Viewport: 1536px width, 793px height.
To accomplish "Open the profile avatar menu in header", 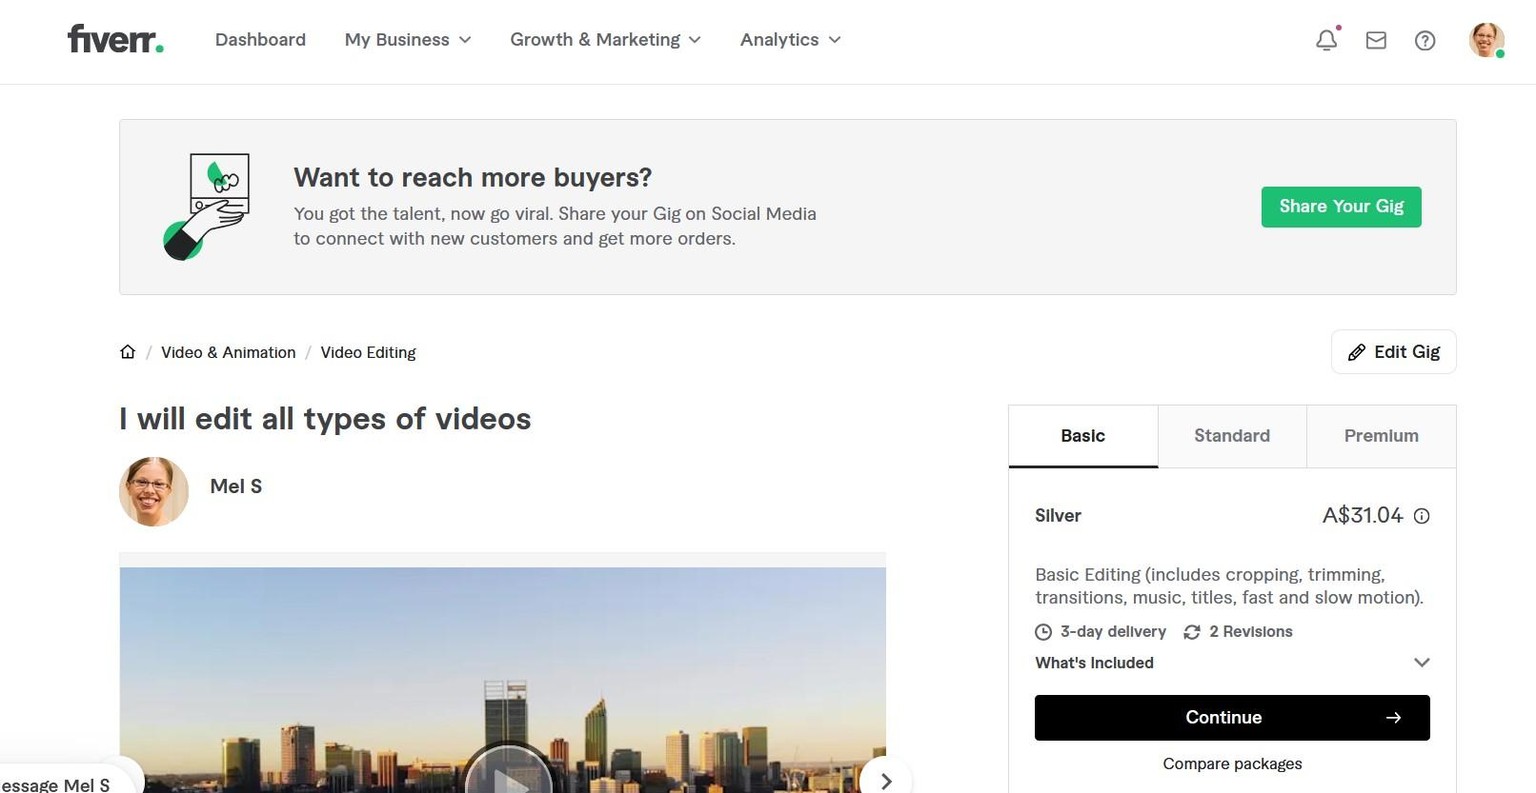I will pyautogui.click(x=1486, y=40).
